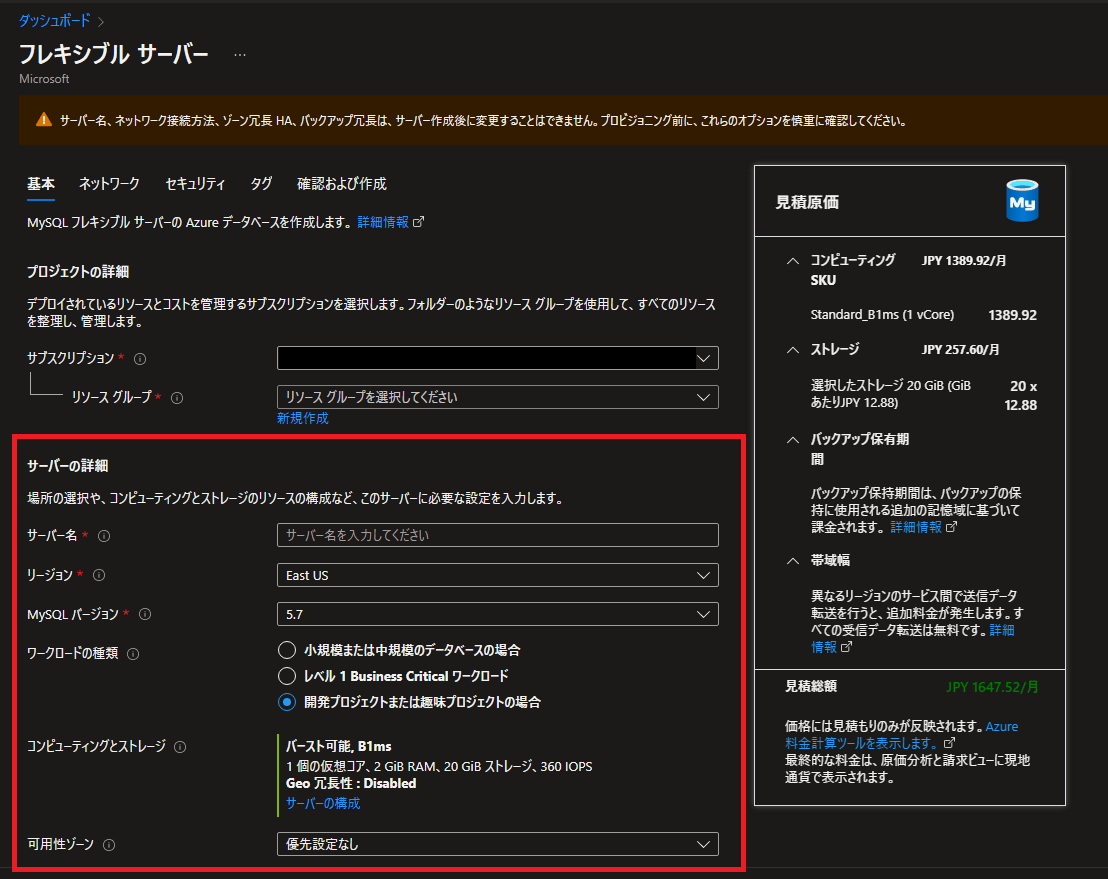Click the JPY 1647.52/月 total estimate
Viewport: 1108px width, 879px height.
pos(992,687)
